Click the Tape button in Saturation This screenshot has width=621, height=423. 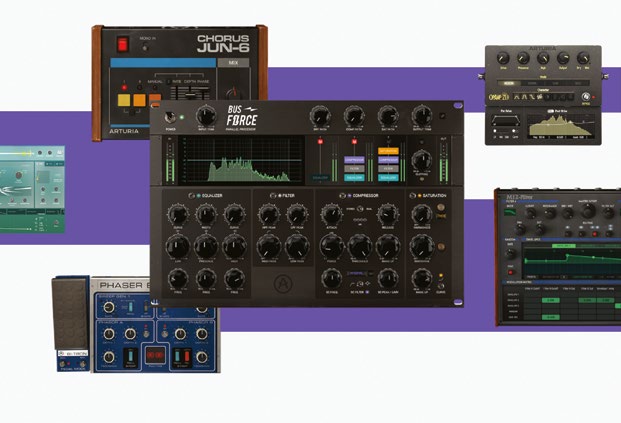[x=441, y=208]
